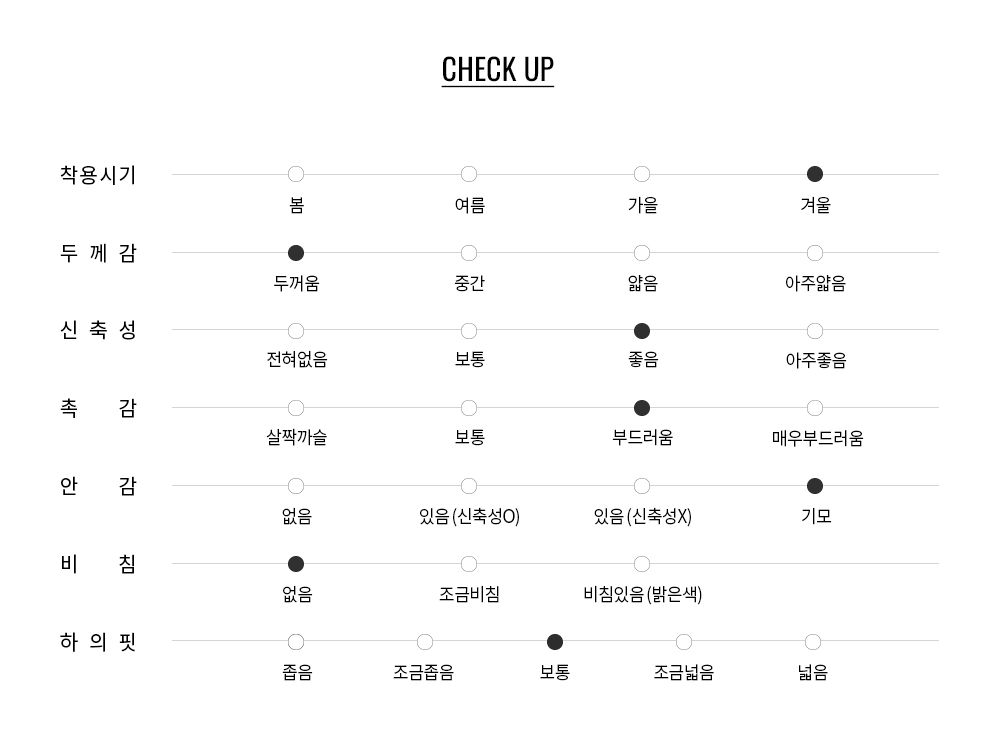
Task: Select 좁음 circle for 하의핏
Action: pos(296,642)
